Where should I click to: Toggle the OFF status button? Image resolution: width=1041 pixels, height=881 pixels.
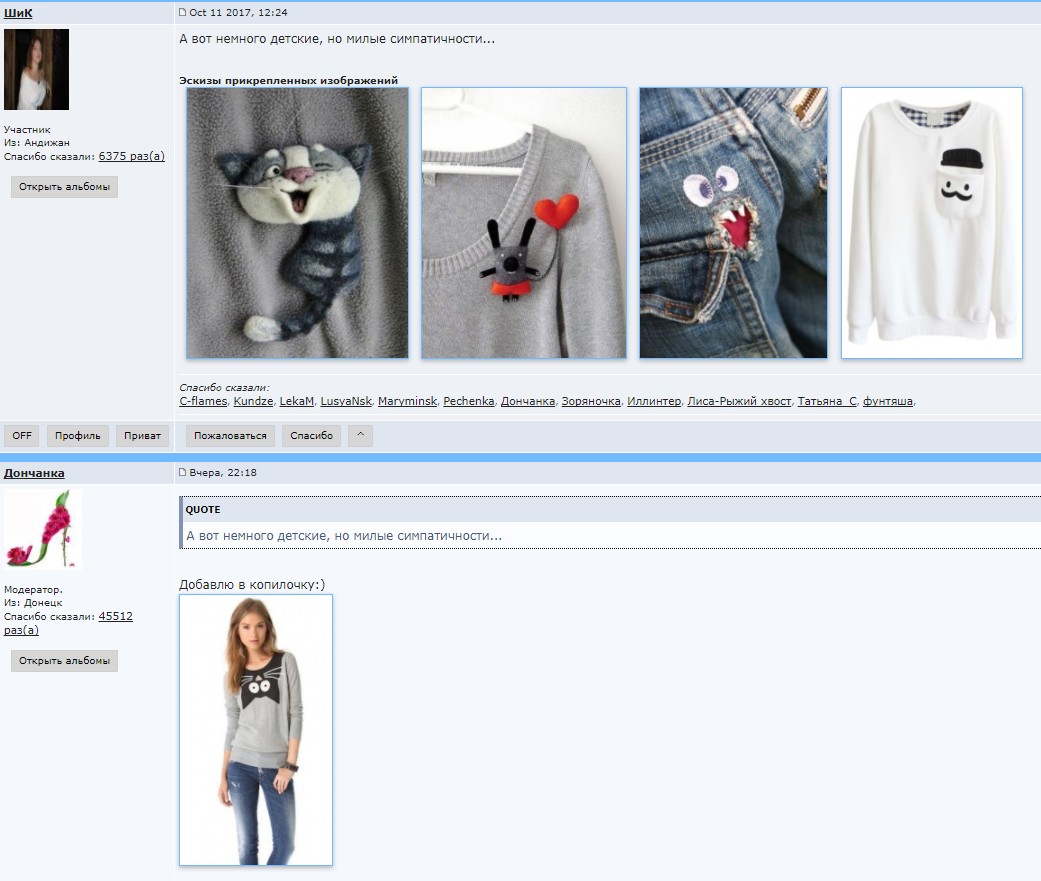(22, 436)
